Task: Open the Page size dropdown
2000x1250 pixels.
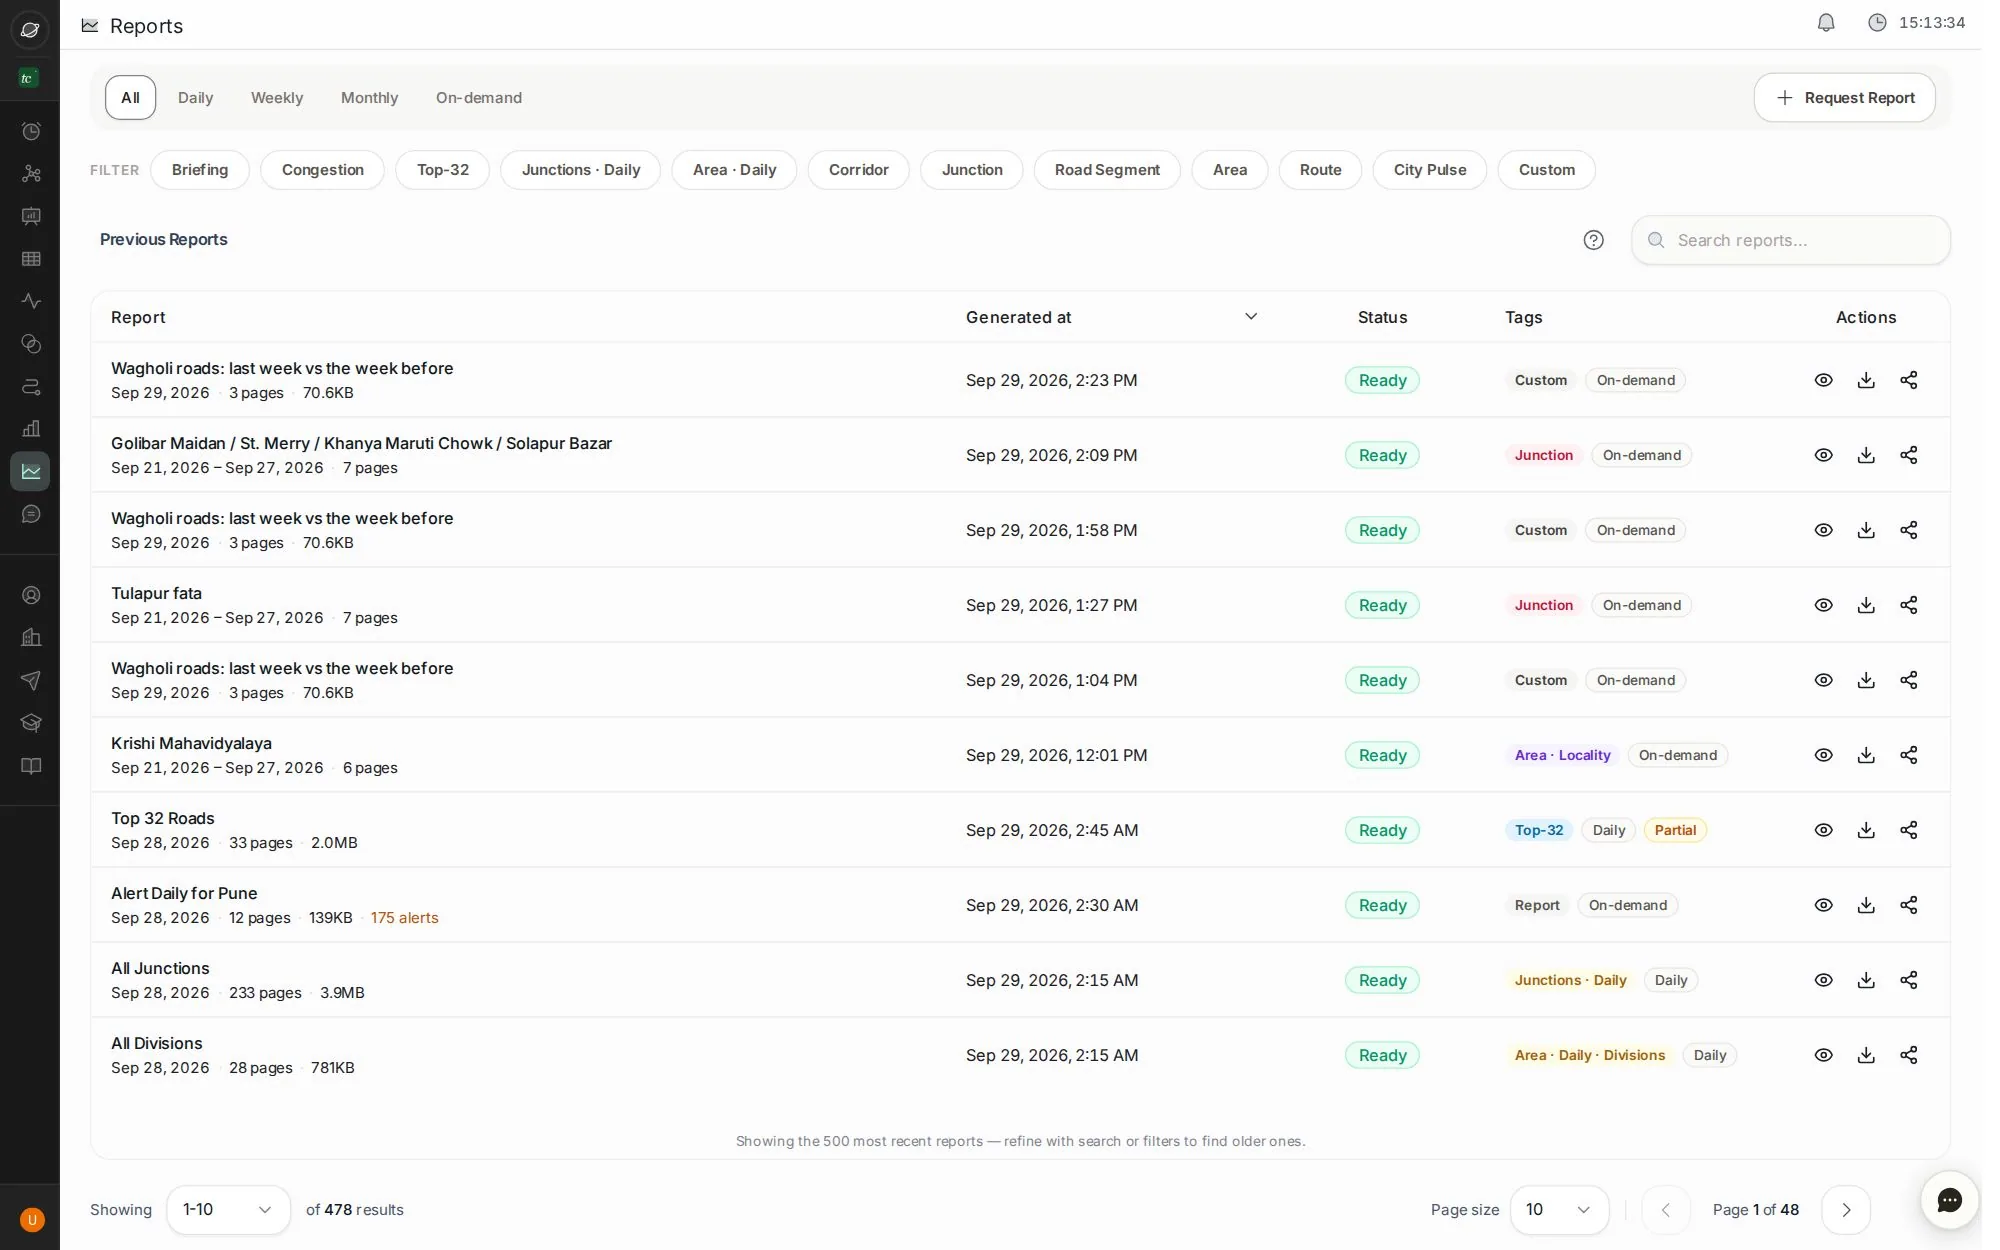Action: click(1559, 1210)
